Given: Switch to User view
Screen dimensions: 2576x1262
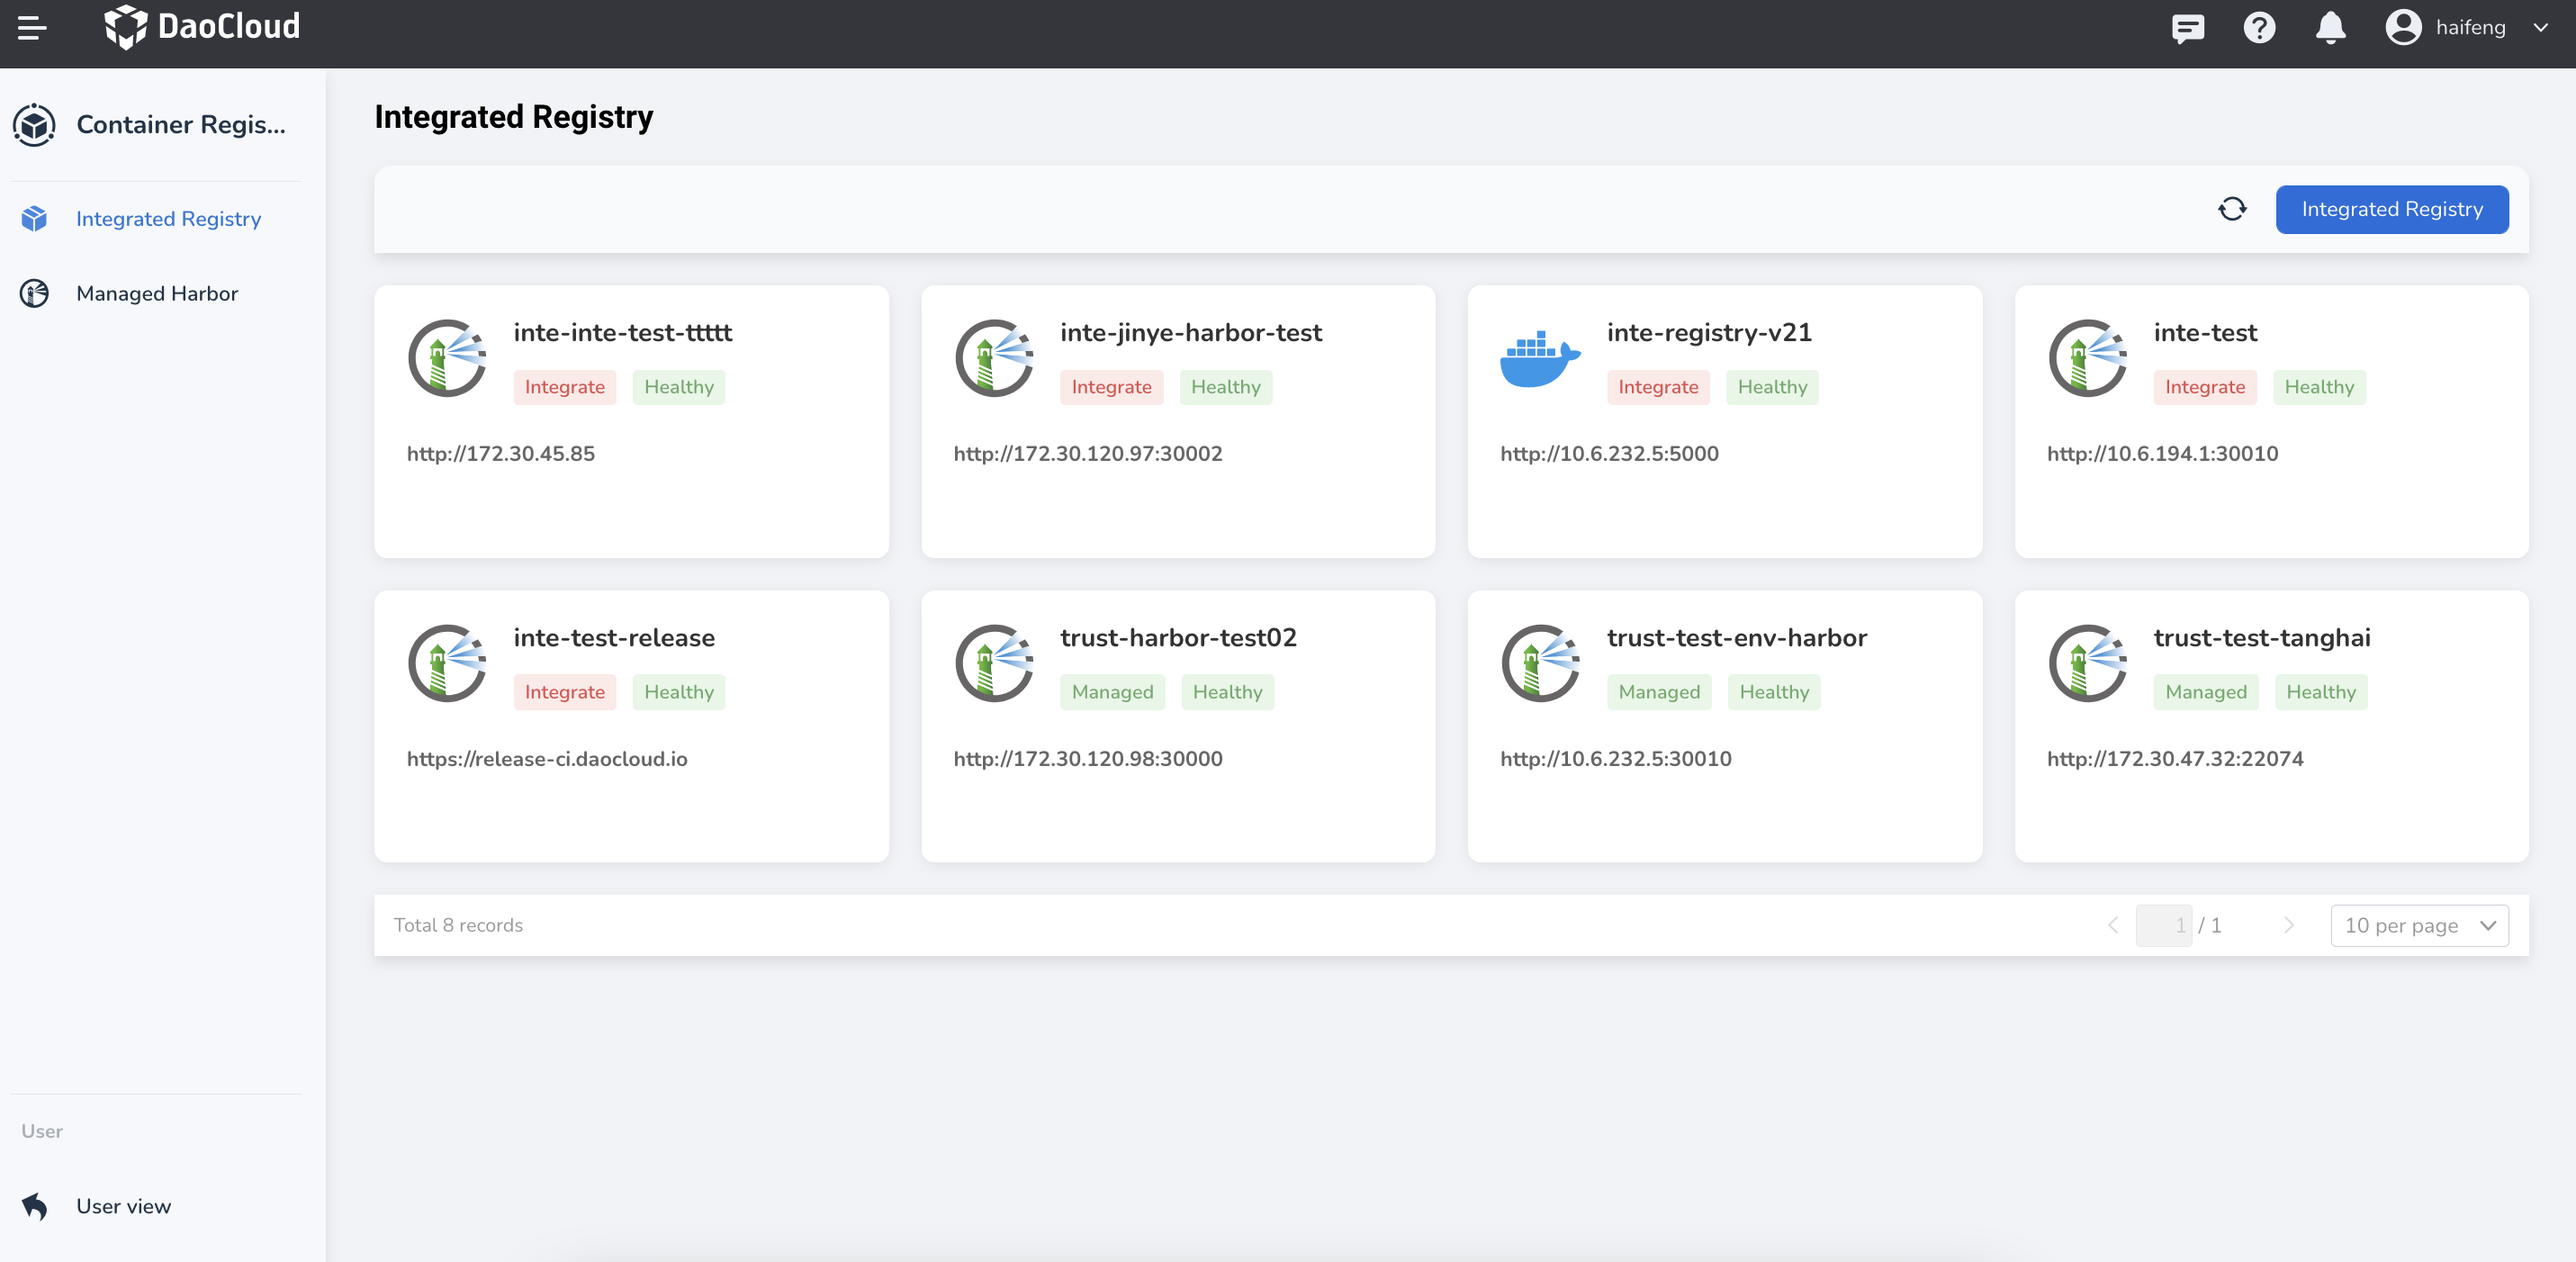Looking at the screenshot, I should pyautogui.click(x=123, y=1207).
